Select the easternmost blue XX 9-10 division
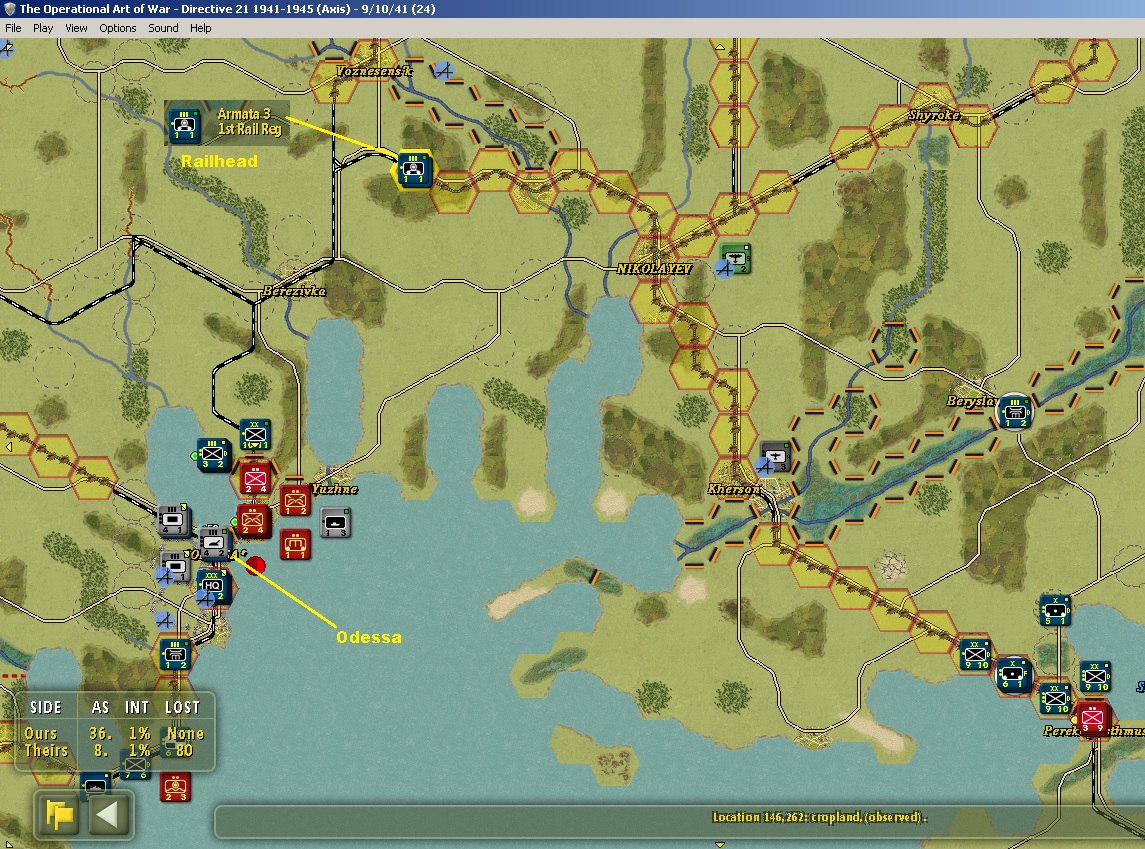Screen dimensions: 1145x849 tap(1095, 676)
